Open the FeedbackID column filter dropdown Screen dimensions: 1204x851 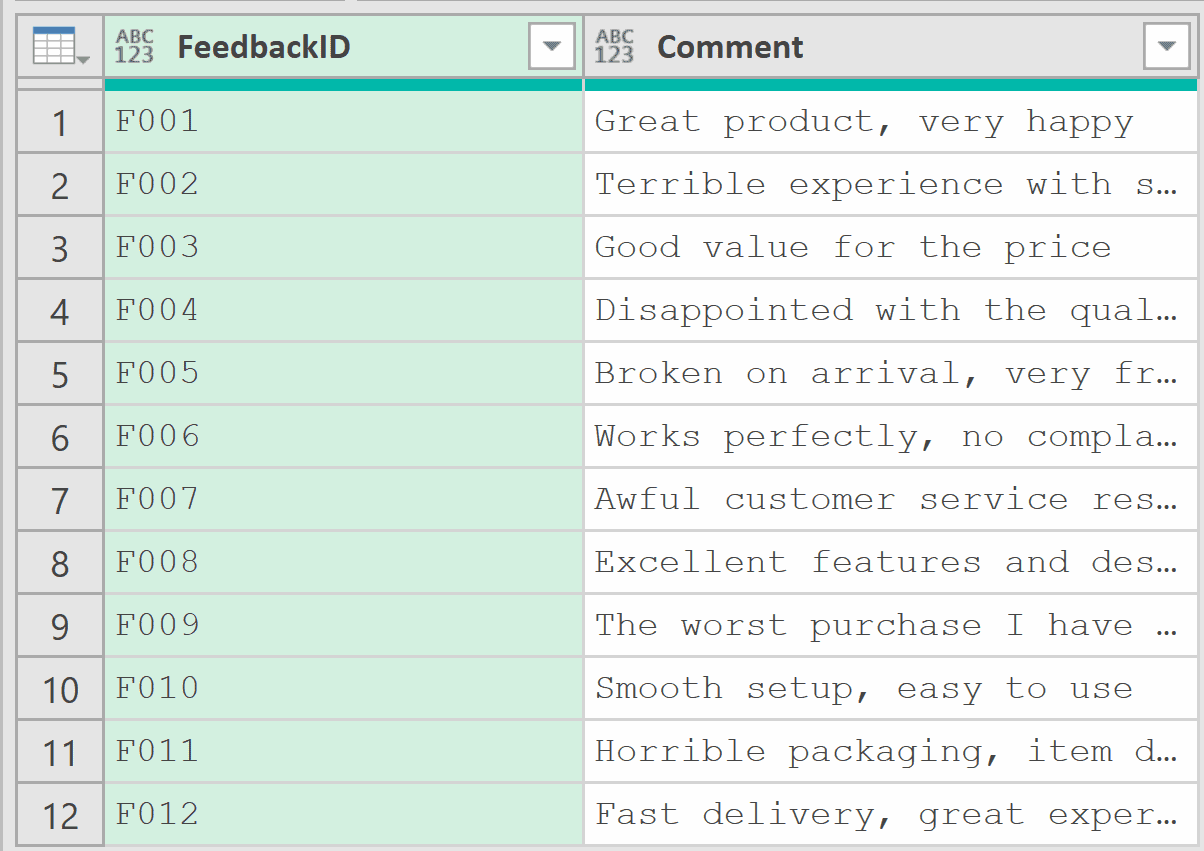pyautogui.click(x=551, y=47)
